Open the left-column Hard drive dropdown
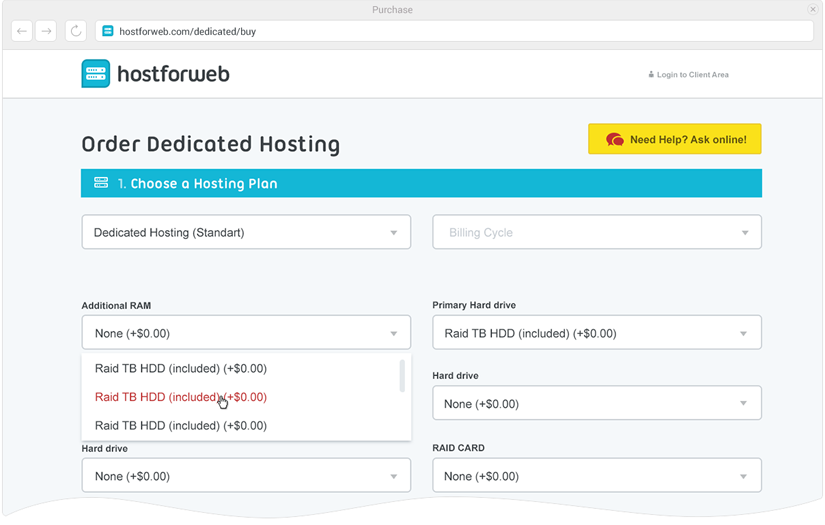 (x=246, y=476)
